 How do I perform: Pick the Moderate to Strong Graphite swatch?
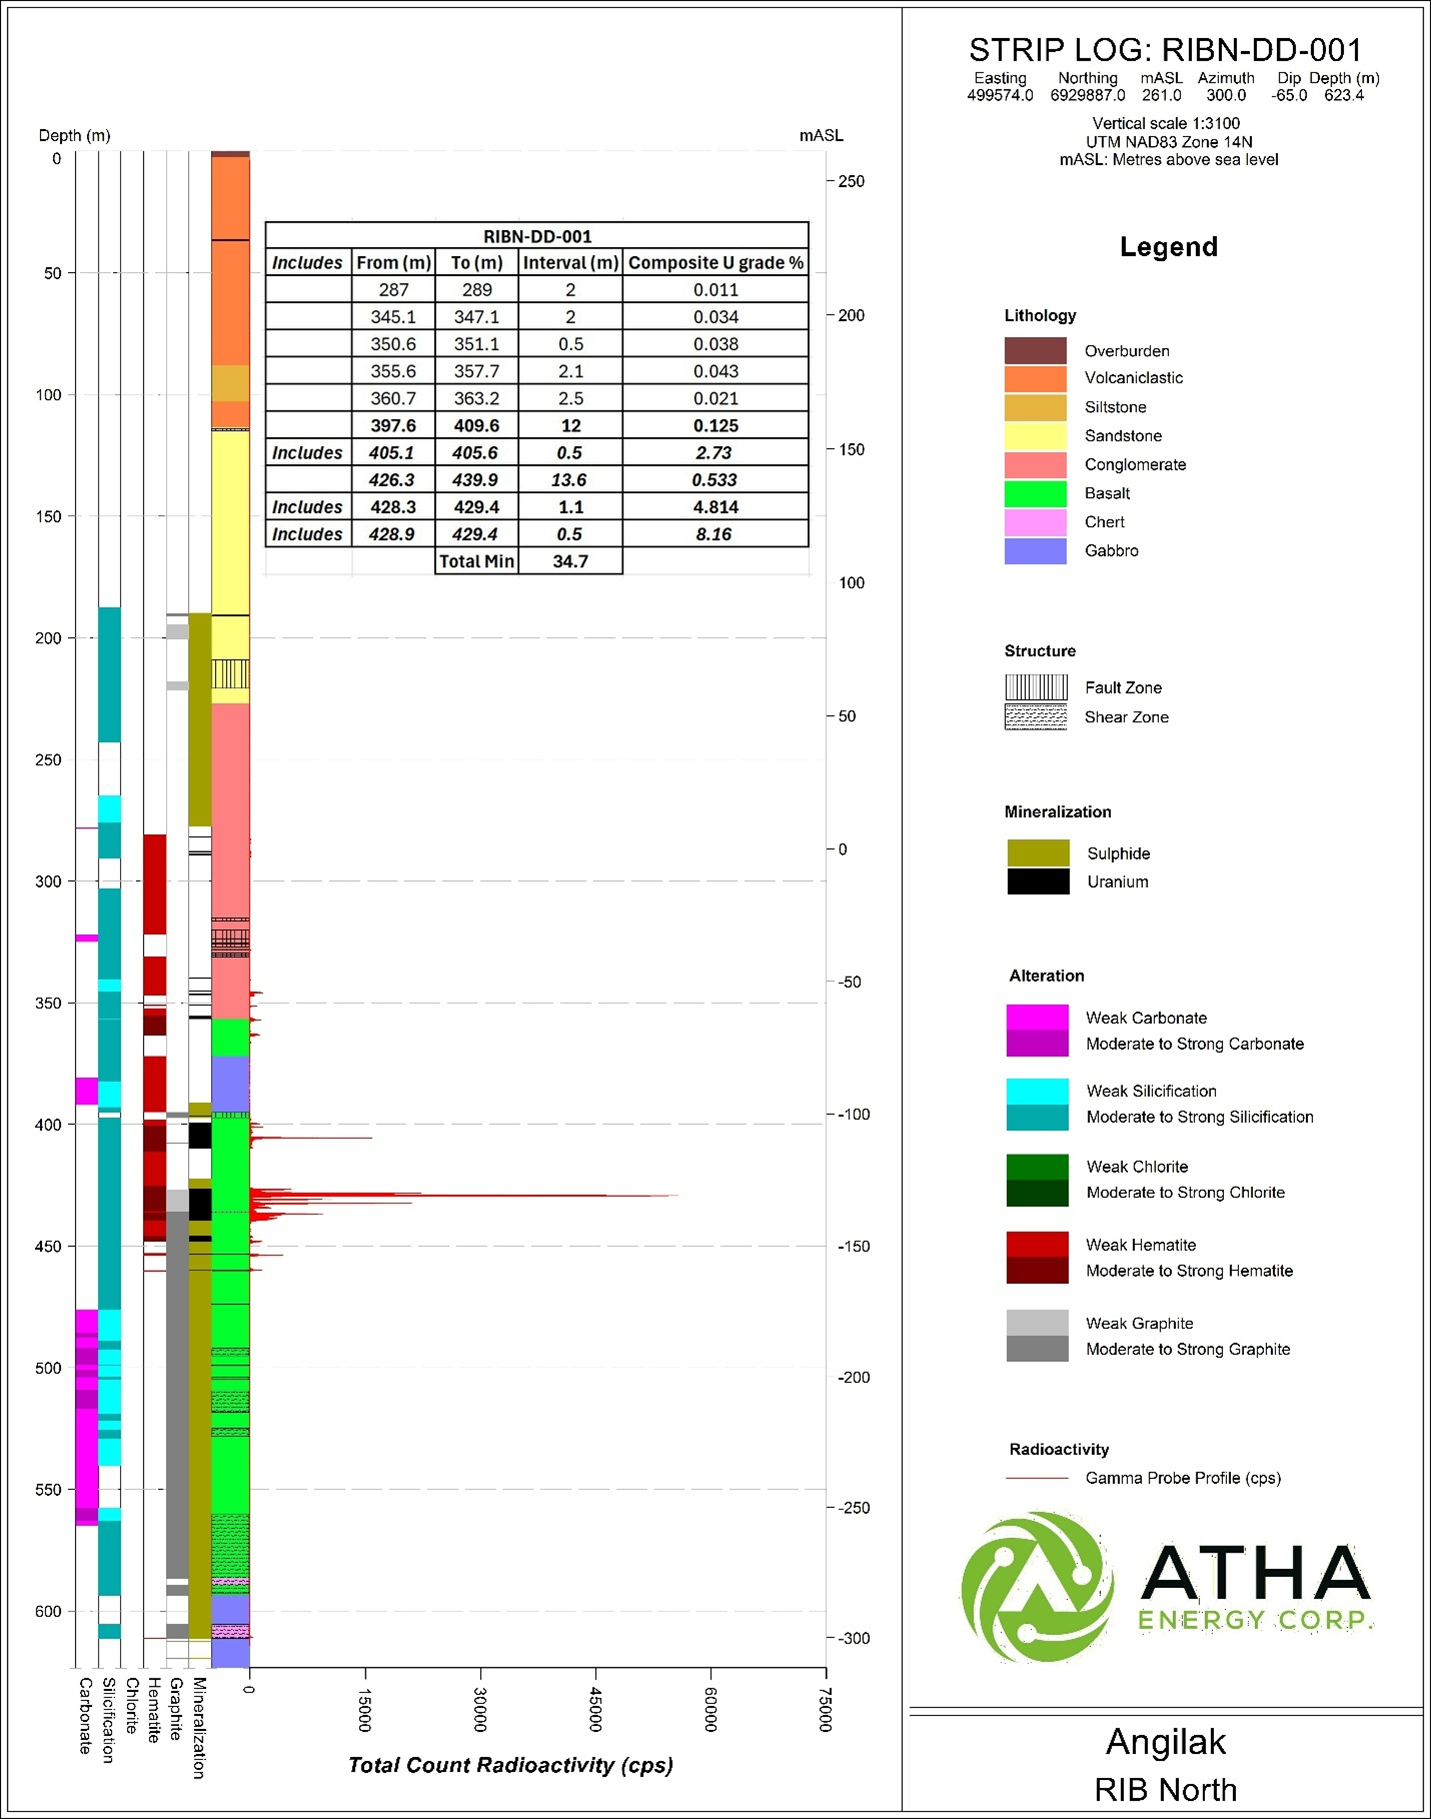pos(1037,1349)
